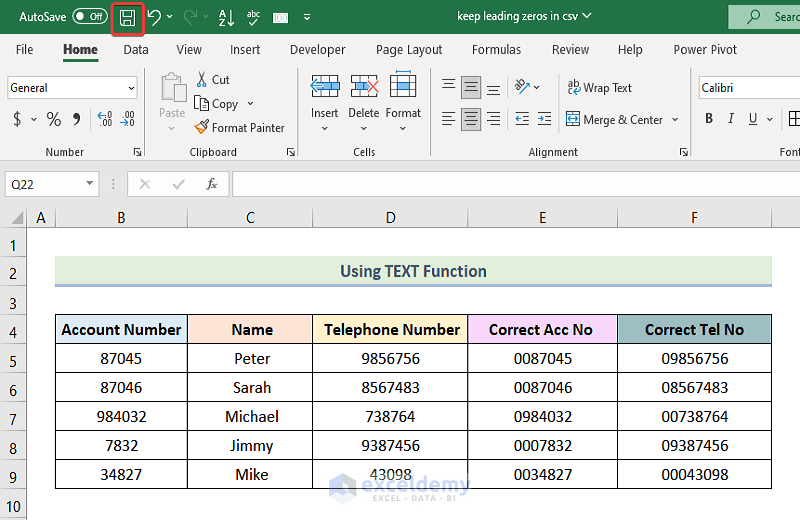Click Format cells icon
This screenshot has height=520, width=800.
403,85
